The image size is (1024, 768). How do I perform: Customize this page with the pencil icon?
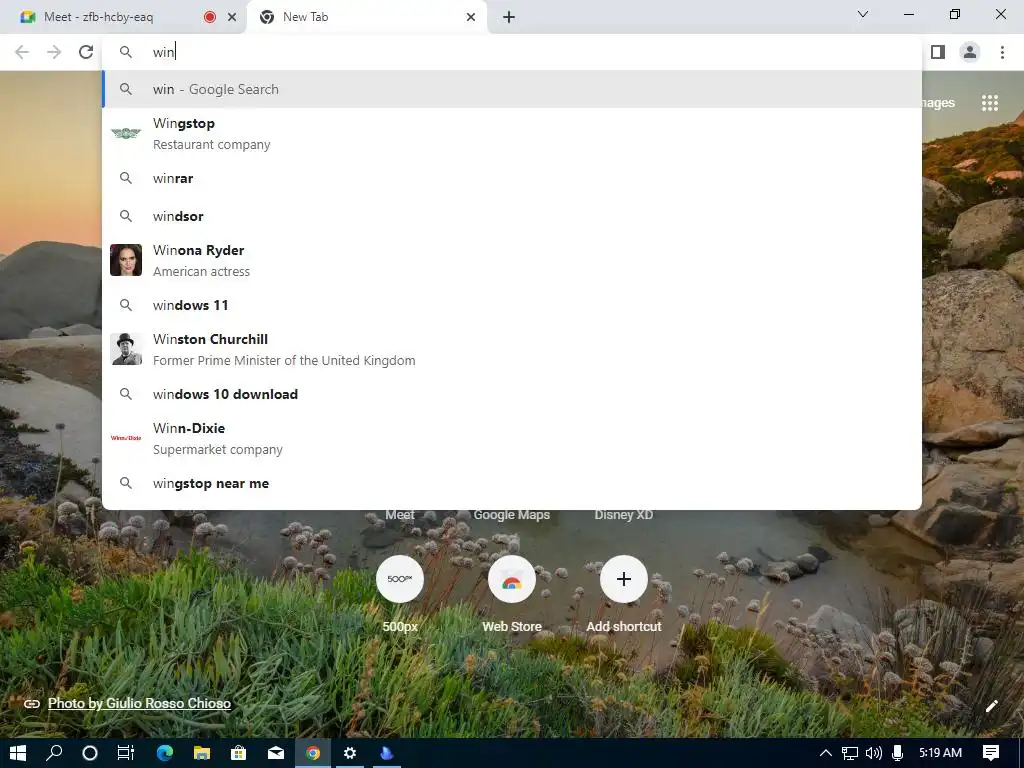(992, 705)
